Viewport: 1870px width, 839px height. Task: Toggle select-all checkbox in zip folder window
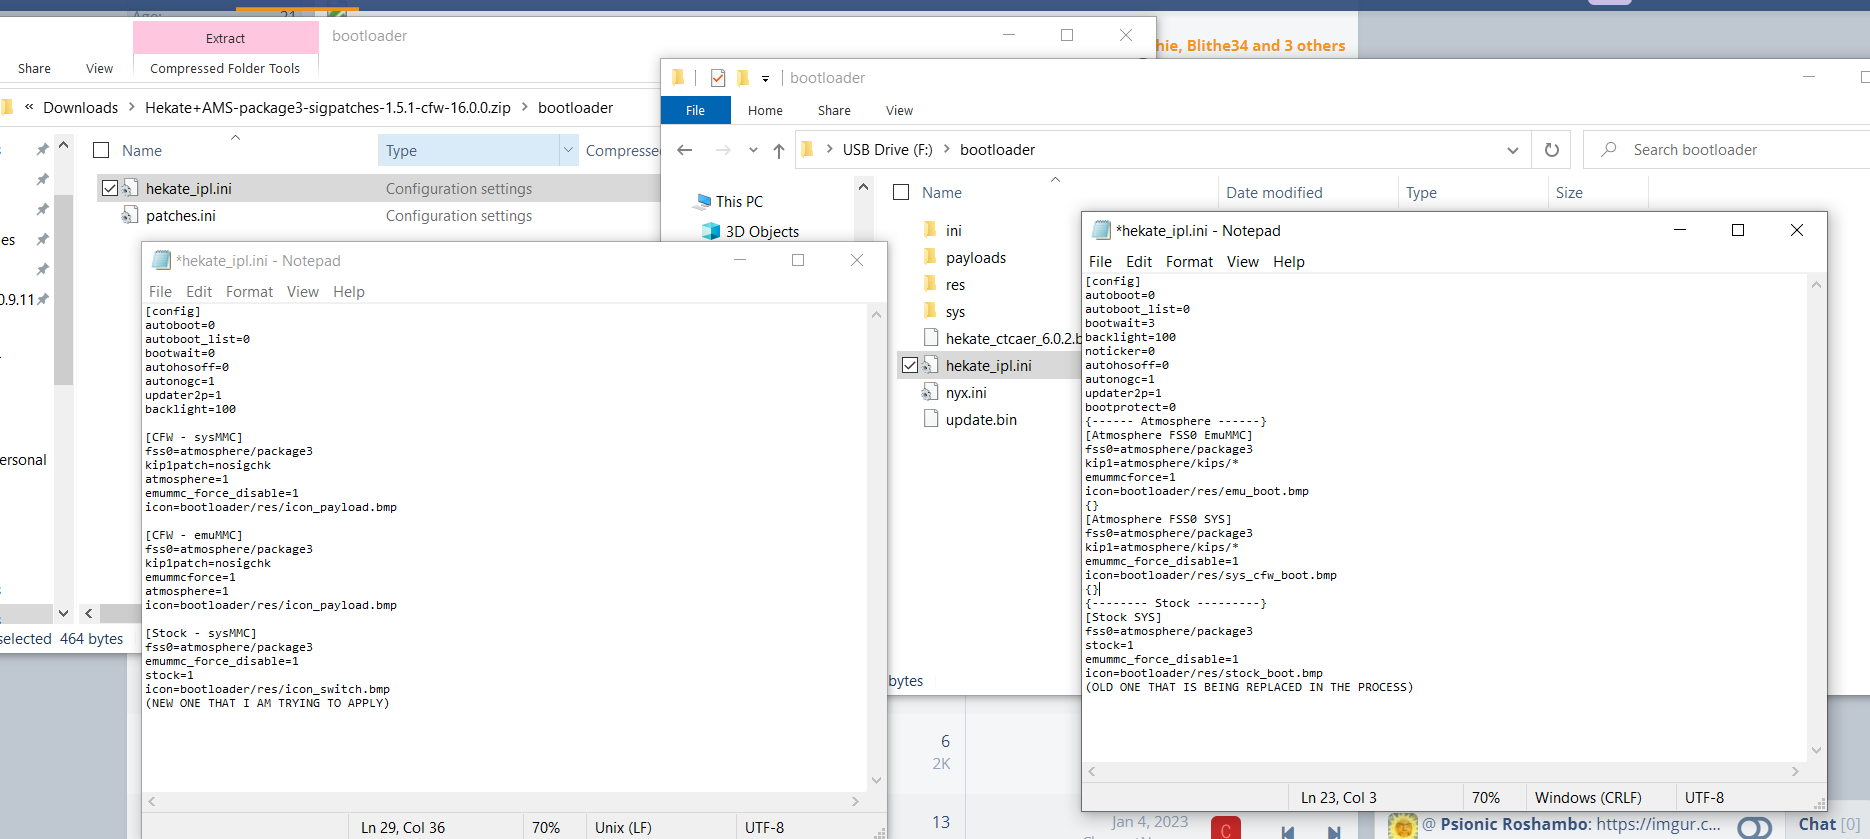pyautogui.click(x=101, y=150)
